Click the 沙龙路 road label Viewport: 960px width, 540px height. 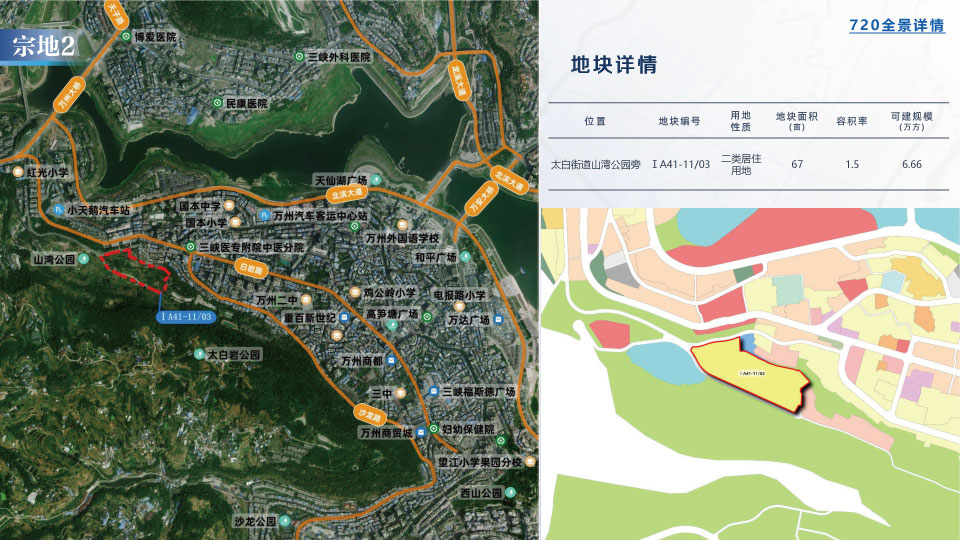(x=370, y=415)
